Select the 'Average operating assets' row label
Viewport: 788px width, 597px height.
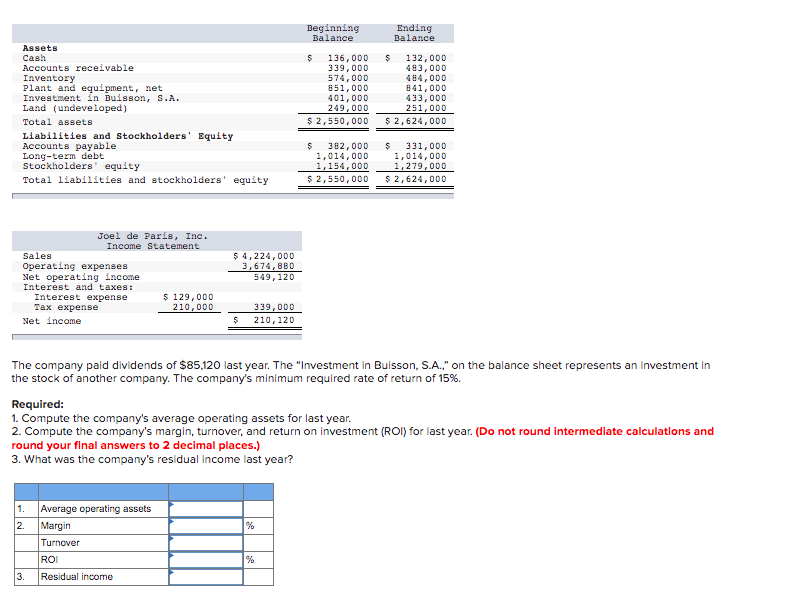95,509
